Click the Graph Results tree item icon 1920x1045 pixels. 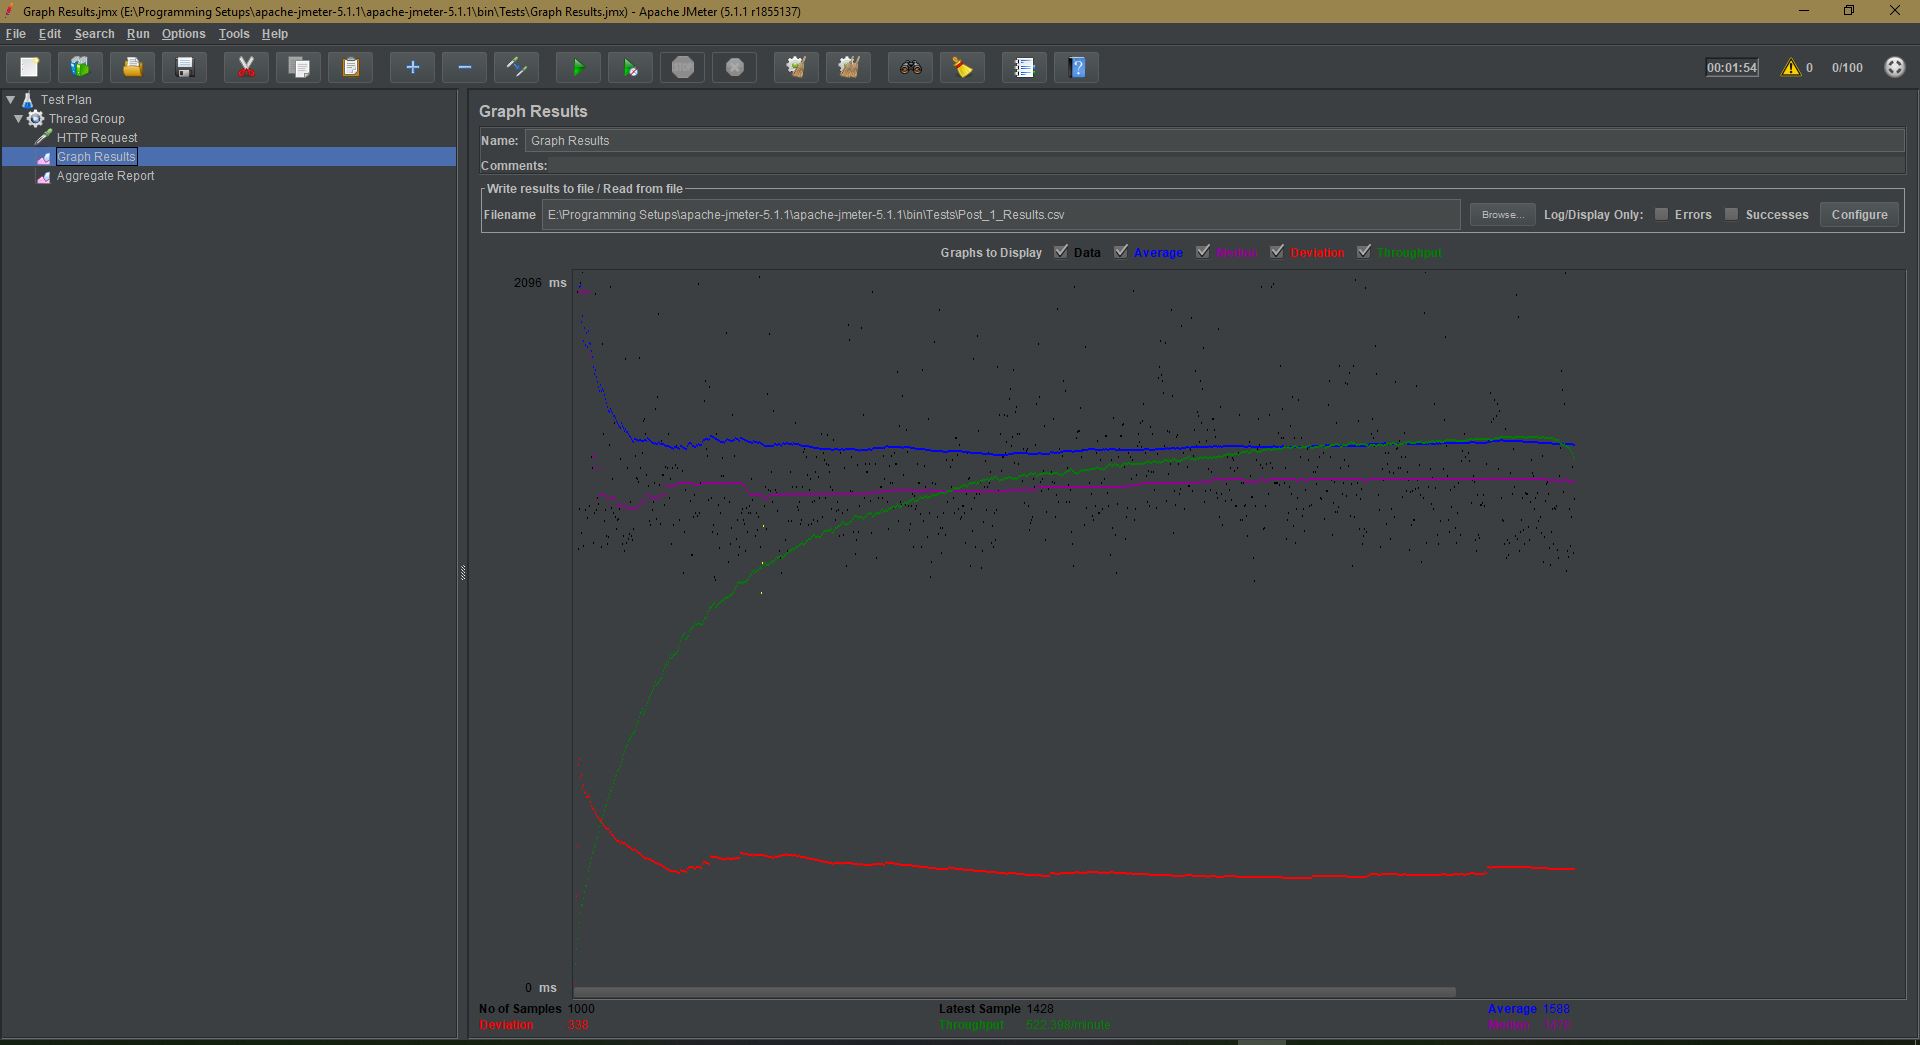point(44,157)
